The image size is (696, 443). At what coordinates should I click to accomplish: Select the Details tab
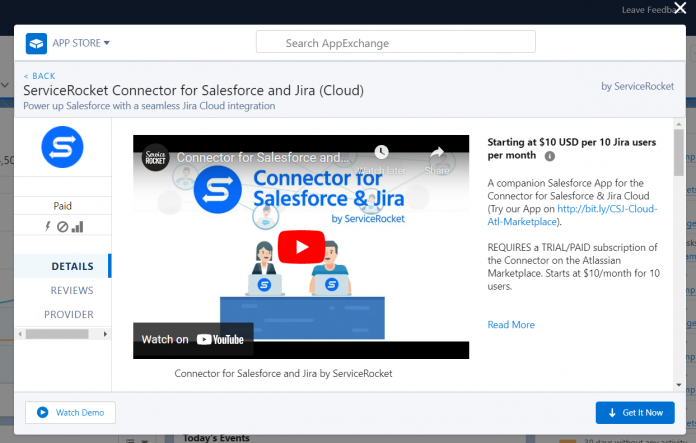click(x=72, y=267)
